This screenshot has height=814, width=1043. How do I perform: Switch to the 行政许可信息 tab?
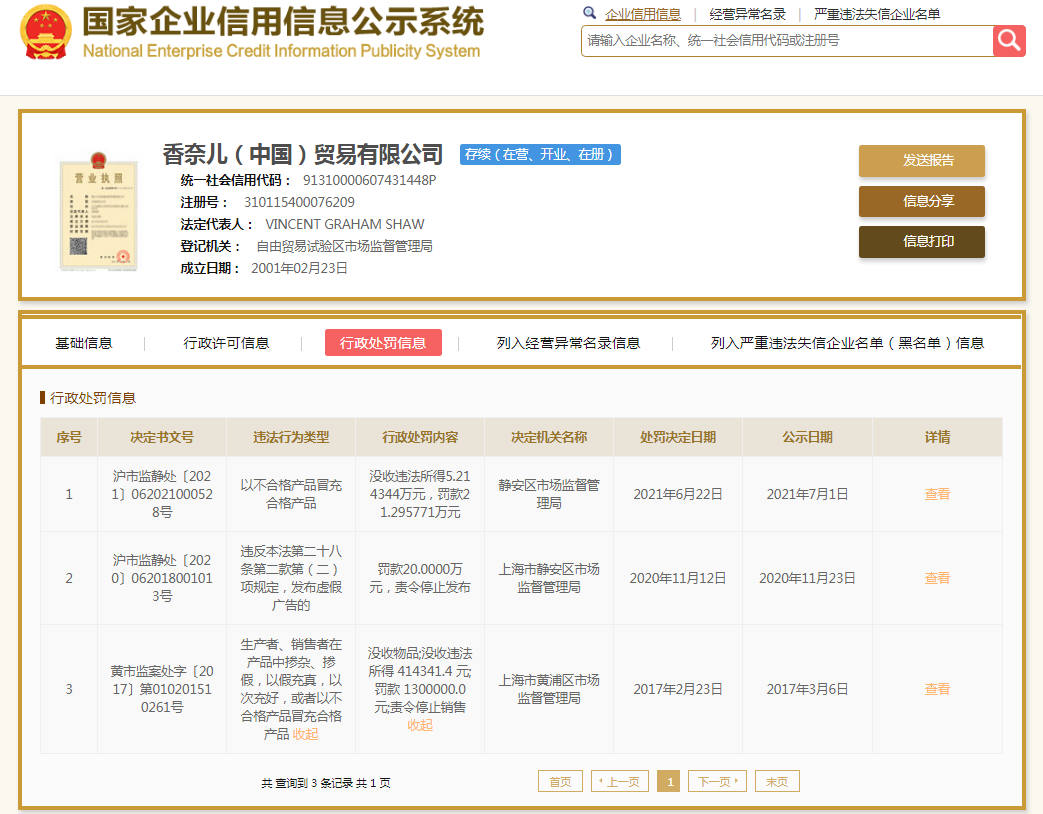tap(226, 343)
